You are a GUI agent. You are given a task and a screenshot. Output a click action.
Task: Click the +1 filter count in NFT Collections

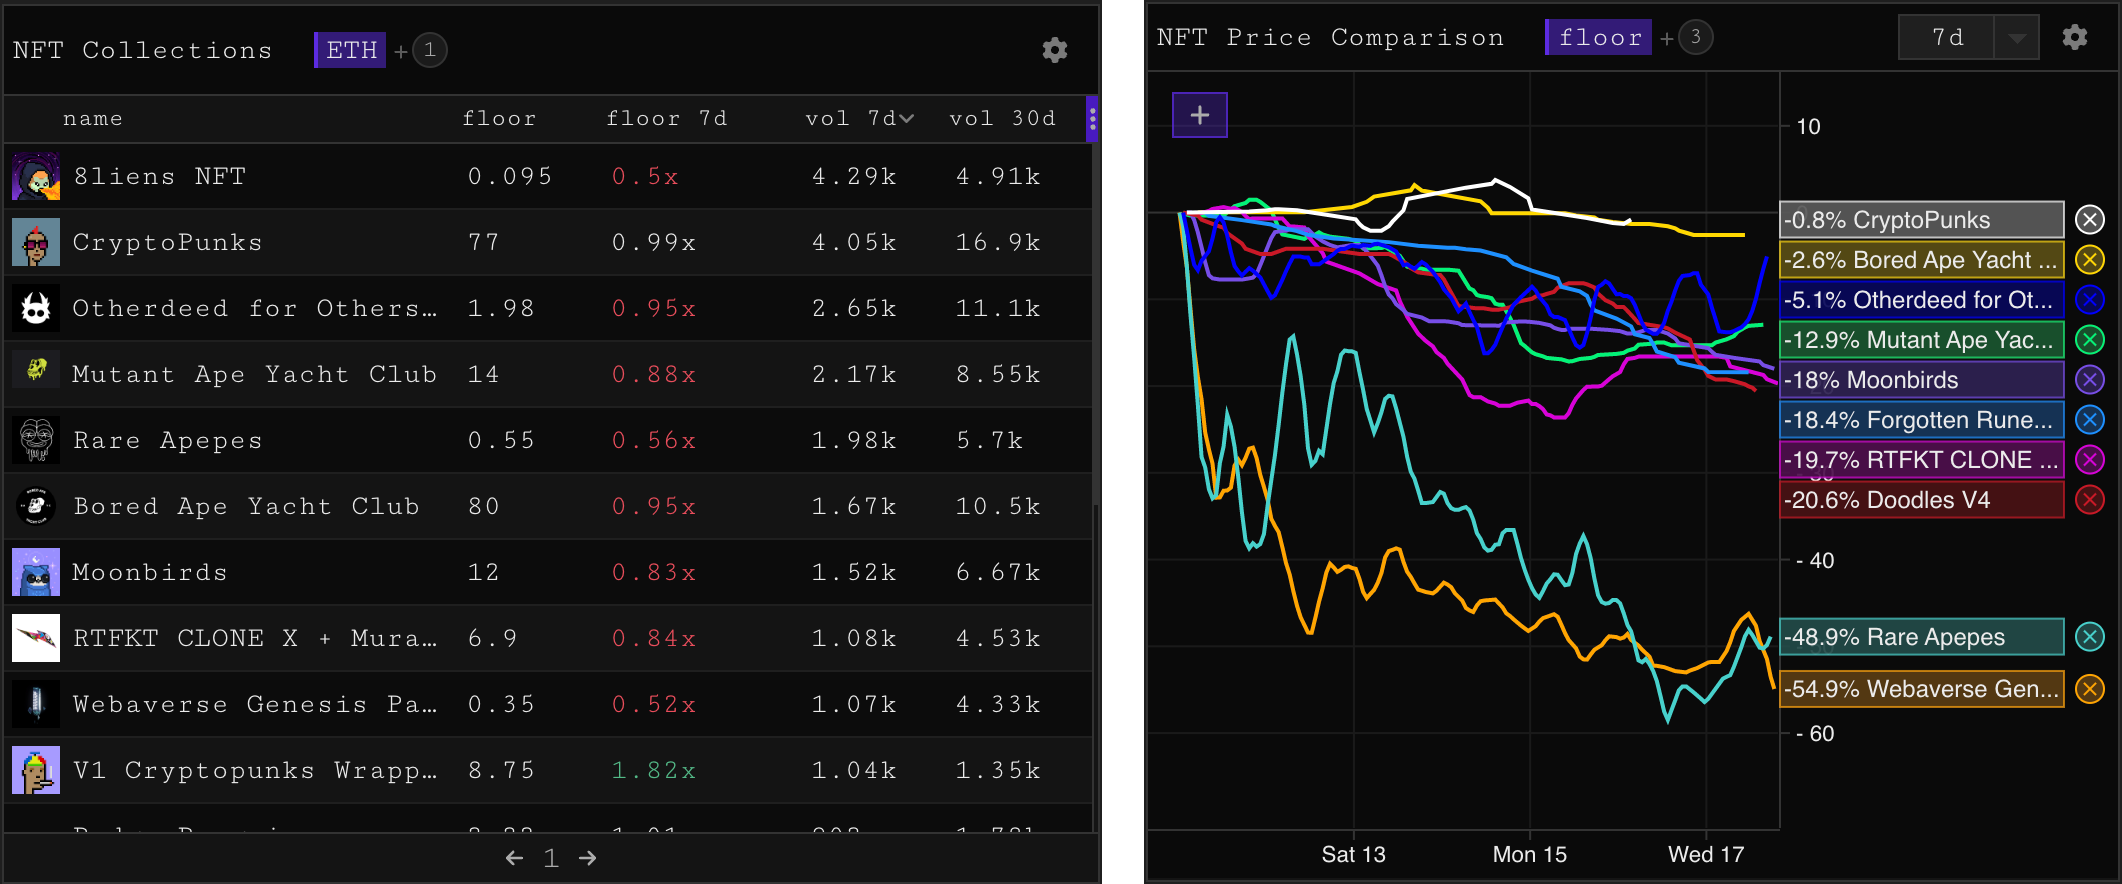click(x=429, y=50)
